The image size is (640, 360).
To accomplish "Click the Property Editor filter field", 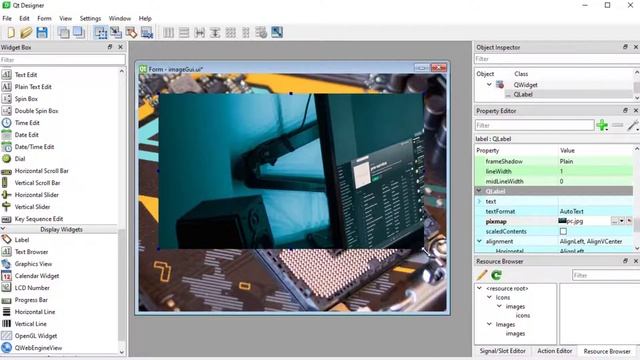I will click(534, 125).
